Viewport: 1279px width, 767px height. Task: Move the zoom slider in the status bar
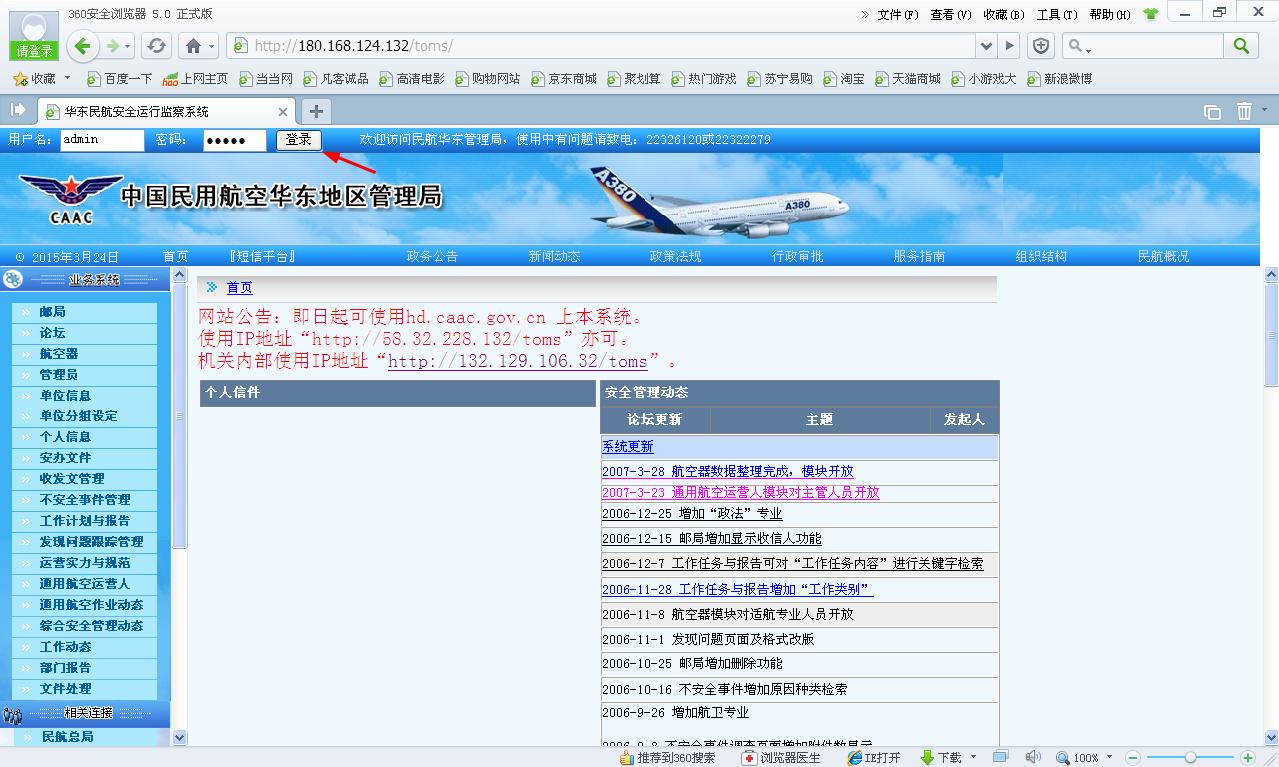tap(1190, 758)
